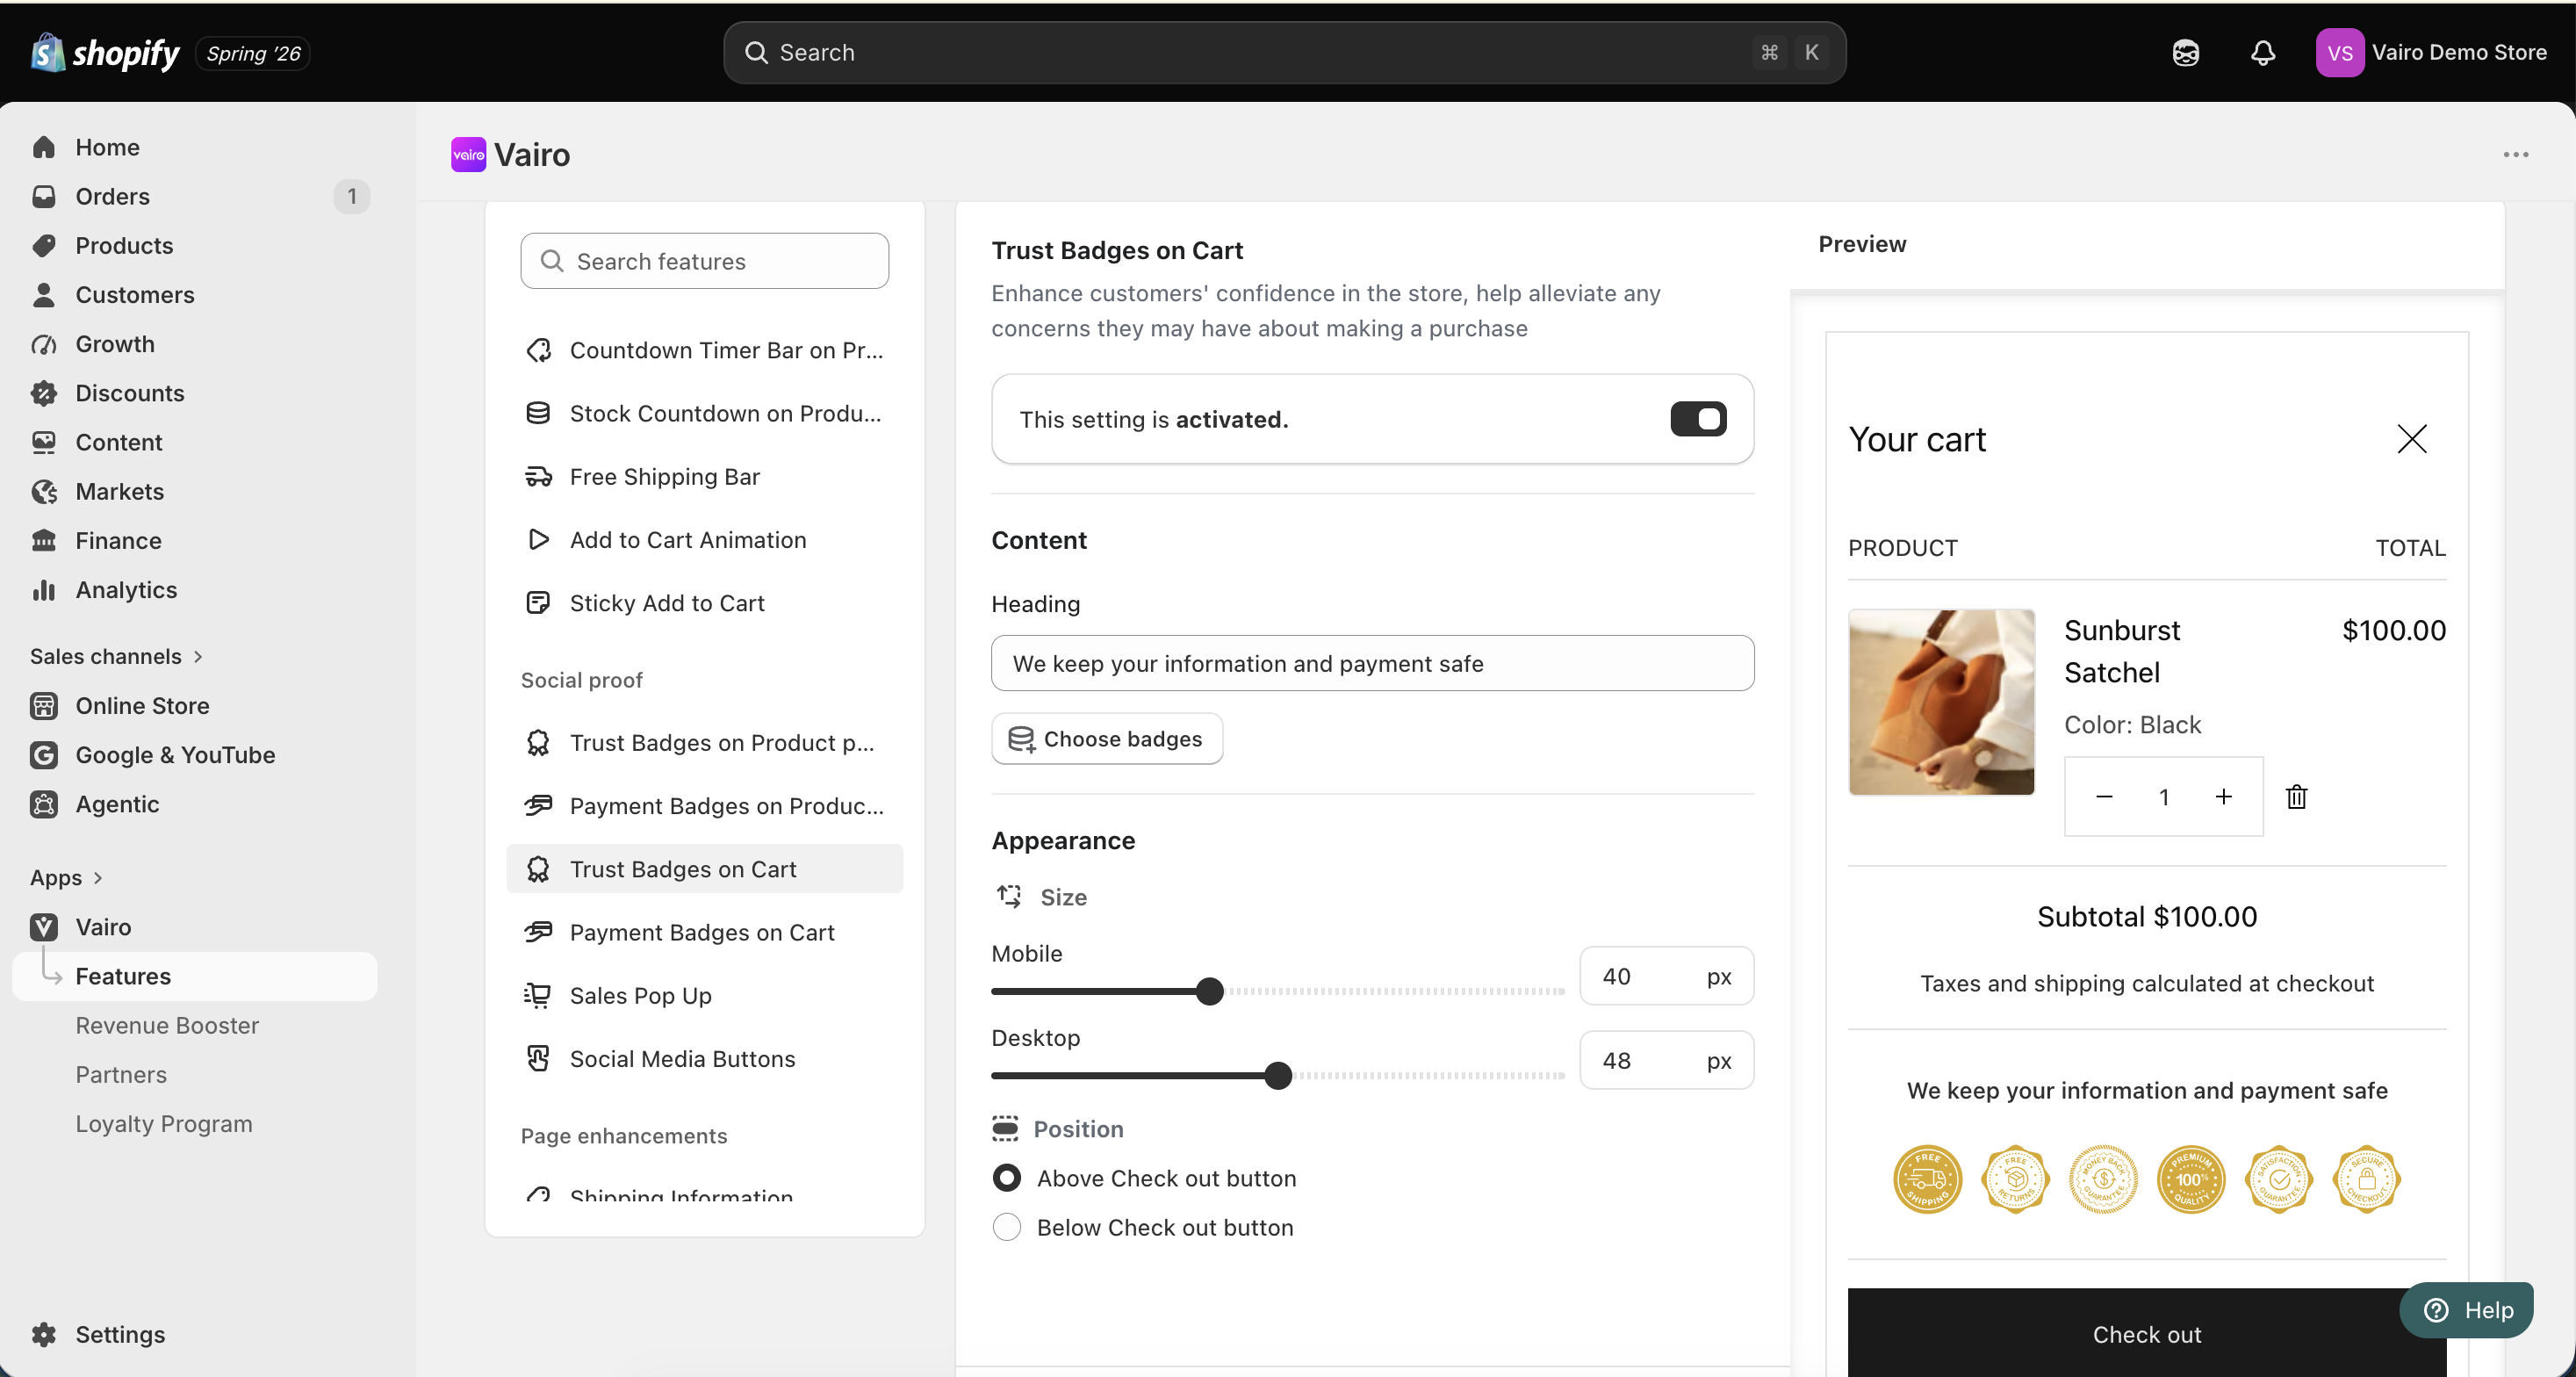Click the Help button
Image resolution: width=2576 pixels, height=1377 pixels.
coord(2467,1309)
